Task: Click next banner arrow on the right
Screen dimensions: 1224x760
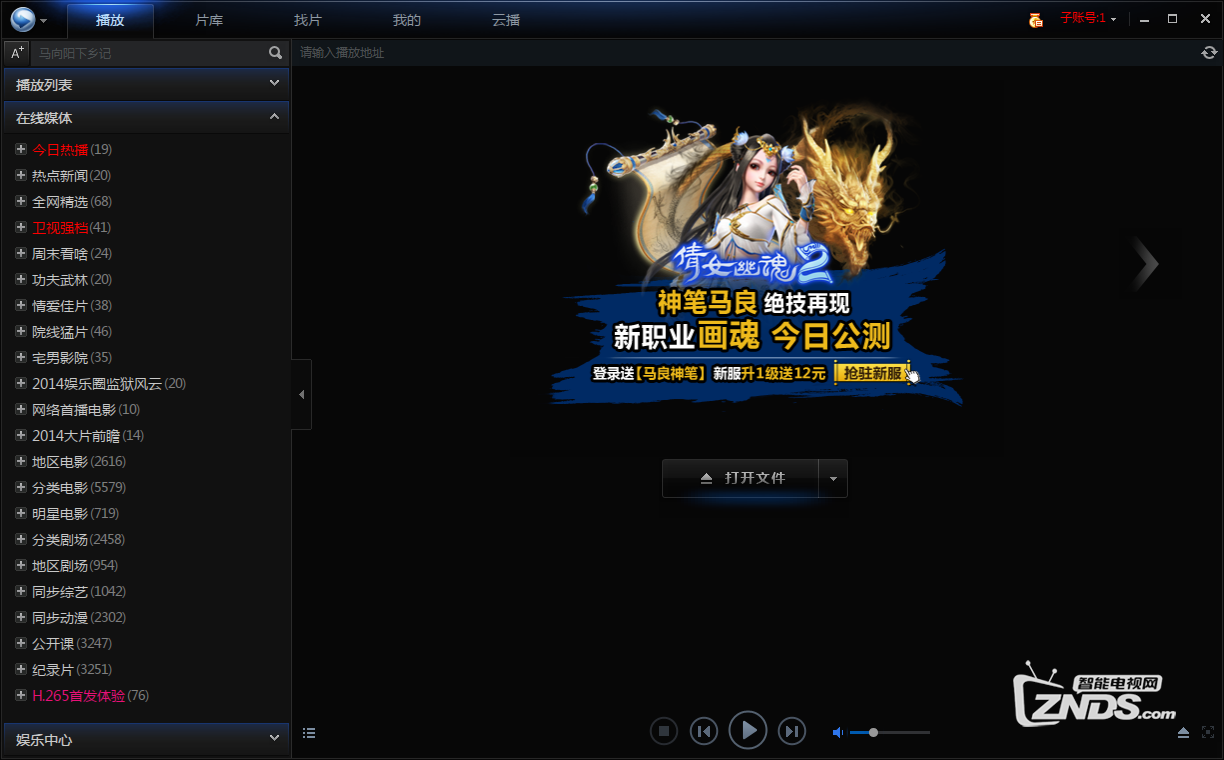Action: tap(1145, 264)
